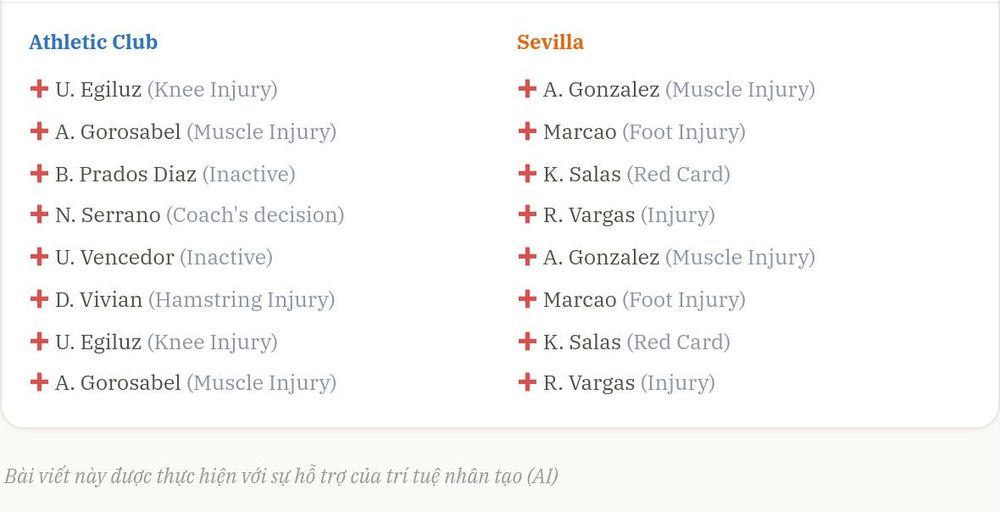Image resolution: width=1000 pixels, height=512 pixels.
Task: Open the Sevilla team heading
Action: [550, 42]
